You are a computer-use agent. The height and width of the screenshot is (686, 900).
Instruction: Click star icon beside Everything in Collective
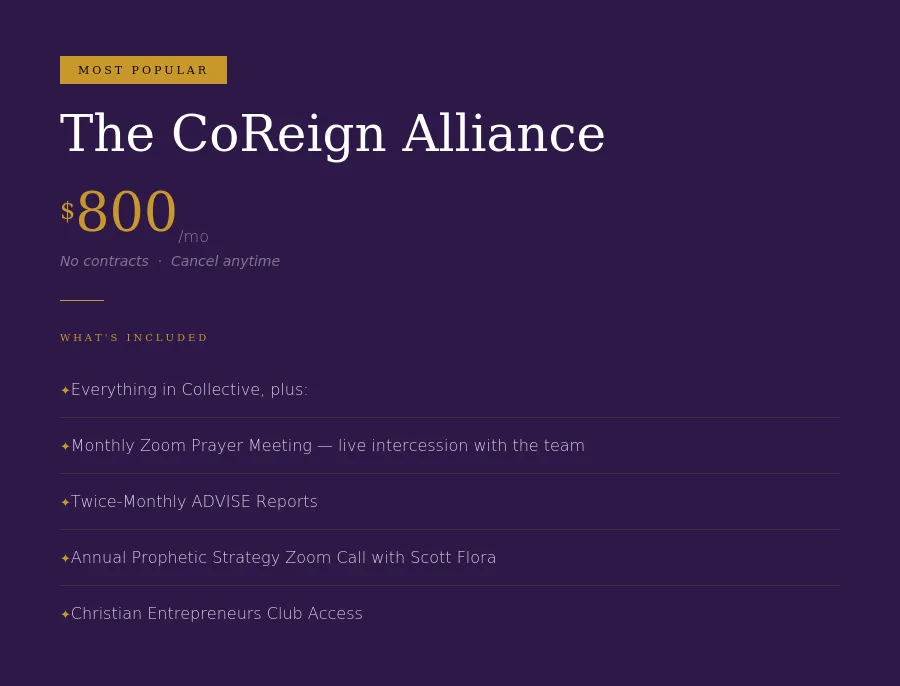[x=65, y=390]
